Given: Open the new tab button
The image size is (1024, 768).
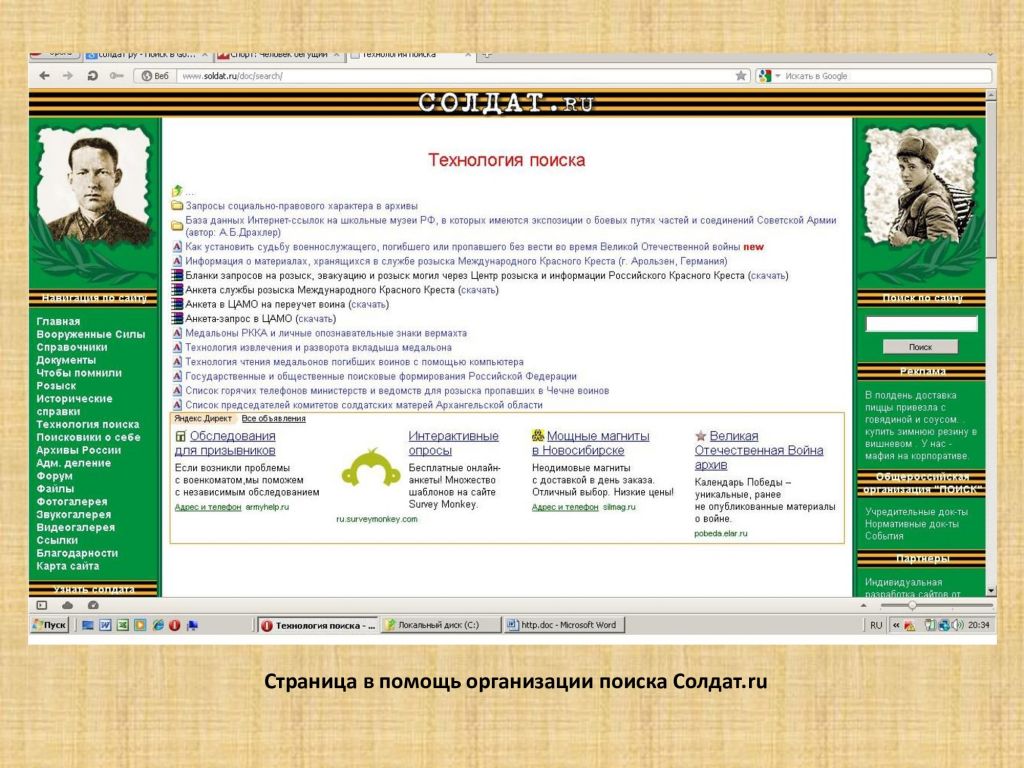Looking at the screenshot, I should [x=487, y=55].
